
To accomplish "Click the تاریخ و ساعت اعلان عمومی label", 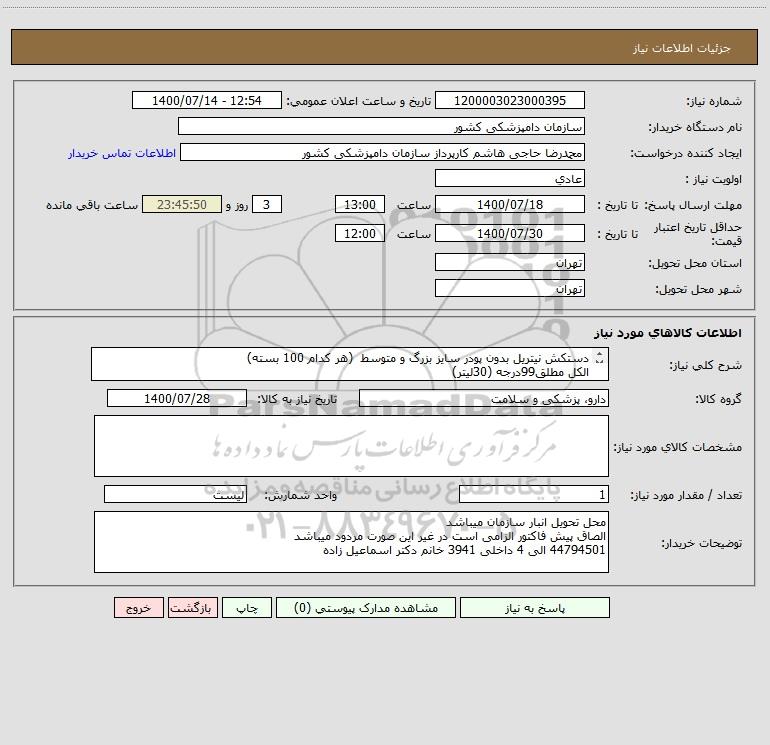I will [x=358, y=102].
